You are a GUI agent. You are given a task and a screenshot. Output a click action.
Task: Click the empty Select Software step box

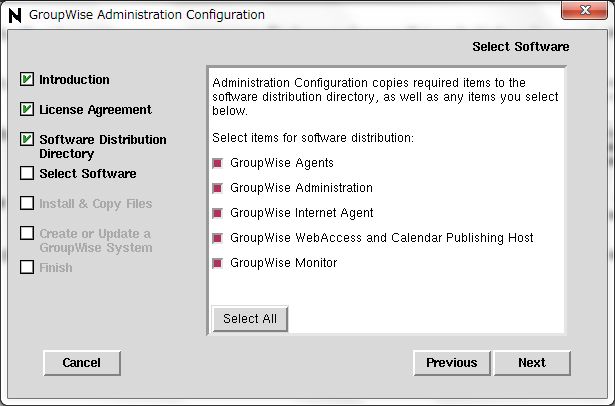[x=27, y=173]
